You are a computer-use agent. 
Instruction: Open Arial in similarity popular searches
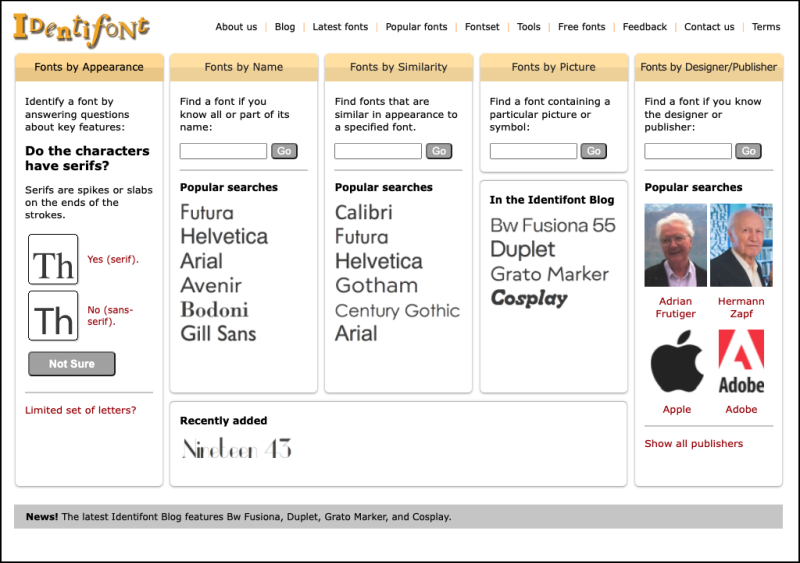click(356, 334)
